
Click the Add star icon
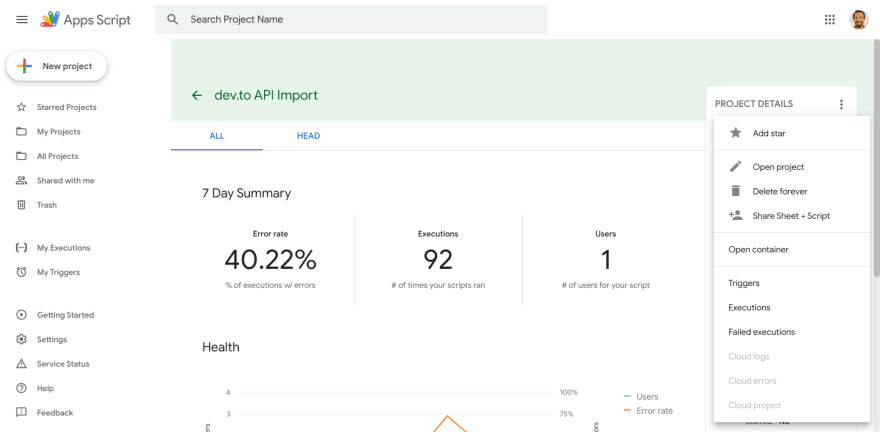(x=736, y=133)
